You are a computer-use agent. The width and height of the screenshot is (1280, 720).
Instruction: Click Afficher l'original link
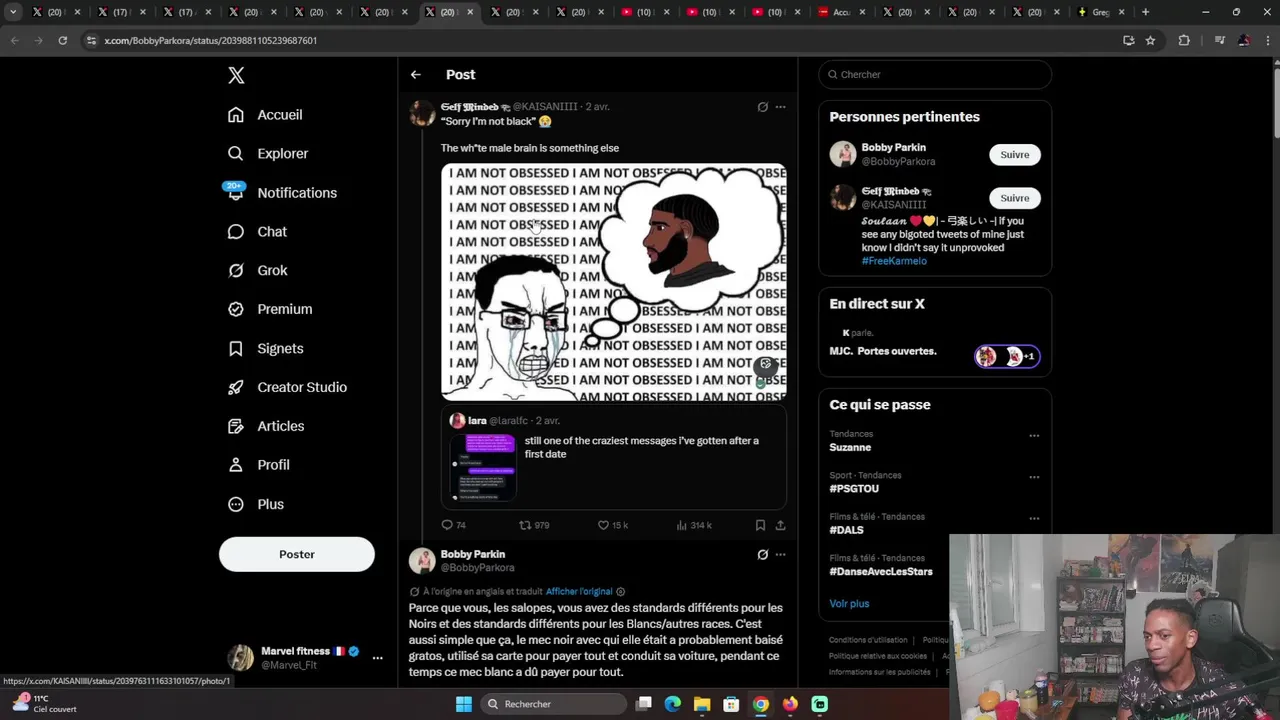(x=579, y=592)
